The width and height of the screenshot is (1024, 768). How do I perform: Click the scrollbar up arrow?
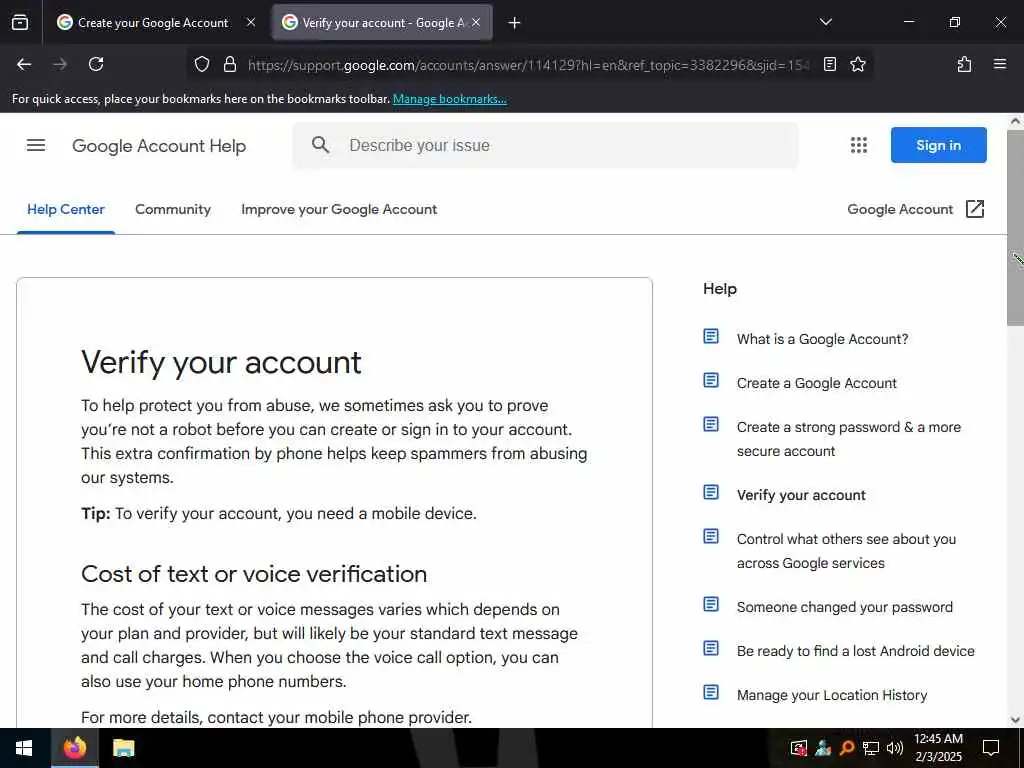(1015, 121)
